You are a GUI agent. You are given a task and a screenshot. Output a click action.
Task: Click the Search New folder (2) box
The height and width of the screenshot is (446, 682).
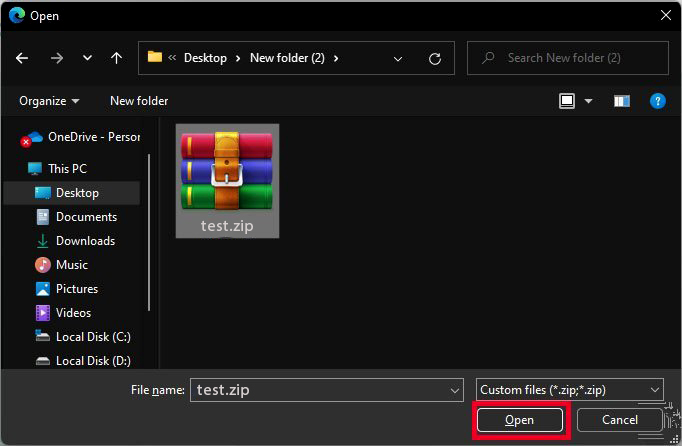coord(568,58)
